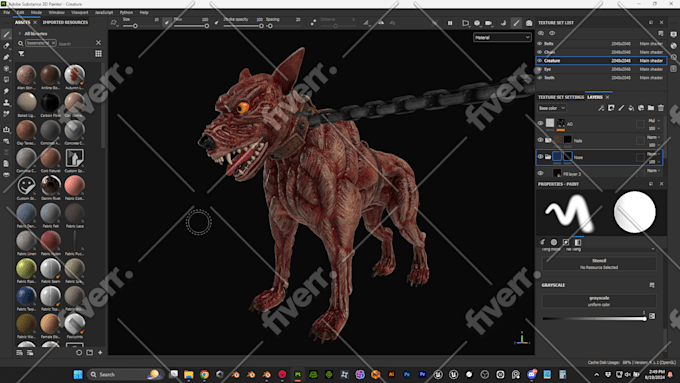680x383 pixels.
Task: Select the Smudge tool
Action: pos(6,91)
